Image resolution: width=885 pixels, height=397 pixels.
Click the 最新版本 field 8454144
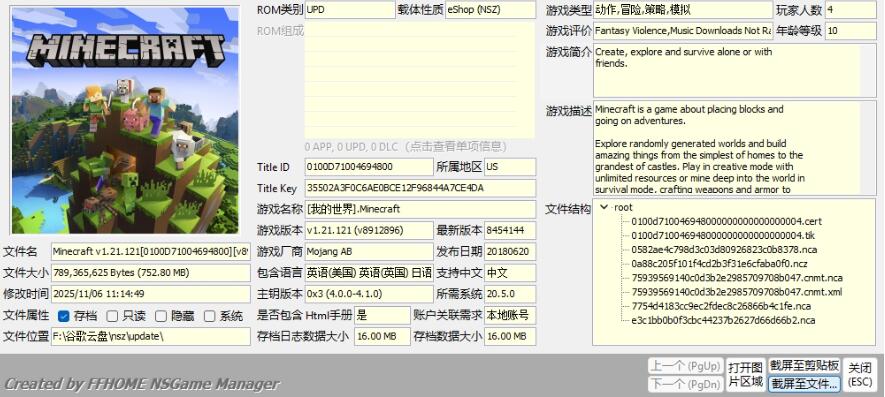(x=510, y=230)
